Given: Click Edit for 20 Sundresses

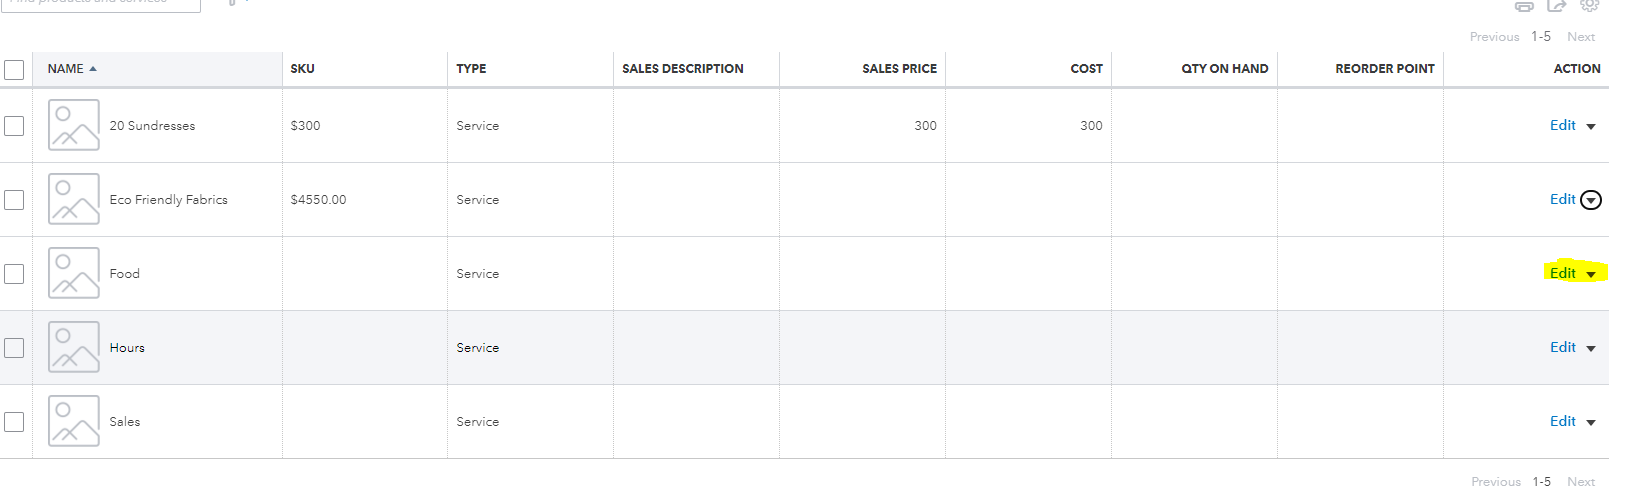Looking at the screenshot, I should pos(1562,125).
